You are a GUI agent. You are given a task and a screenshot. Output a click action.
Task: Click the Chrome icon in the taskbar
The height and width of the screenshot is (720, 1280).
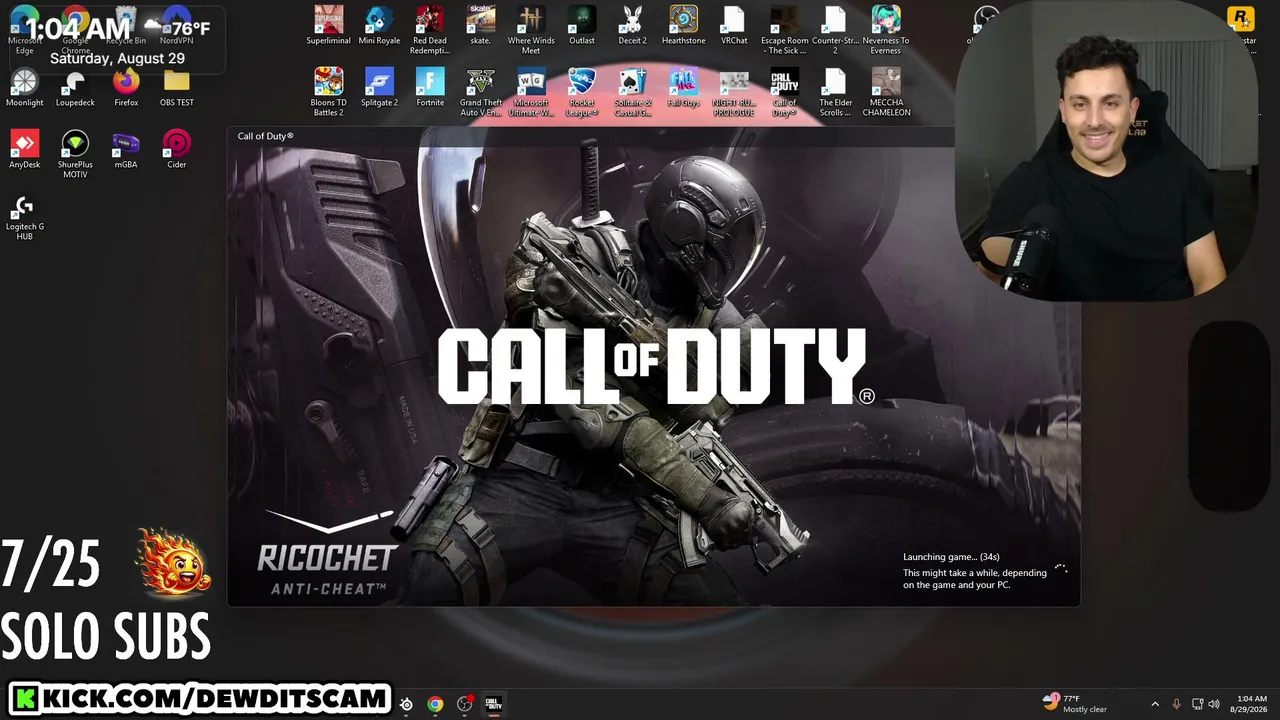pos(435,704)
